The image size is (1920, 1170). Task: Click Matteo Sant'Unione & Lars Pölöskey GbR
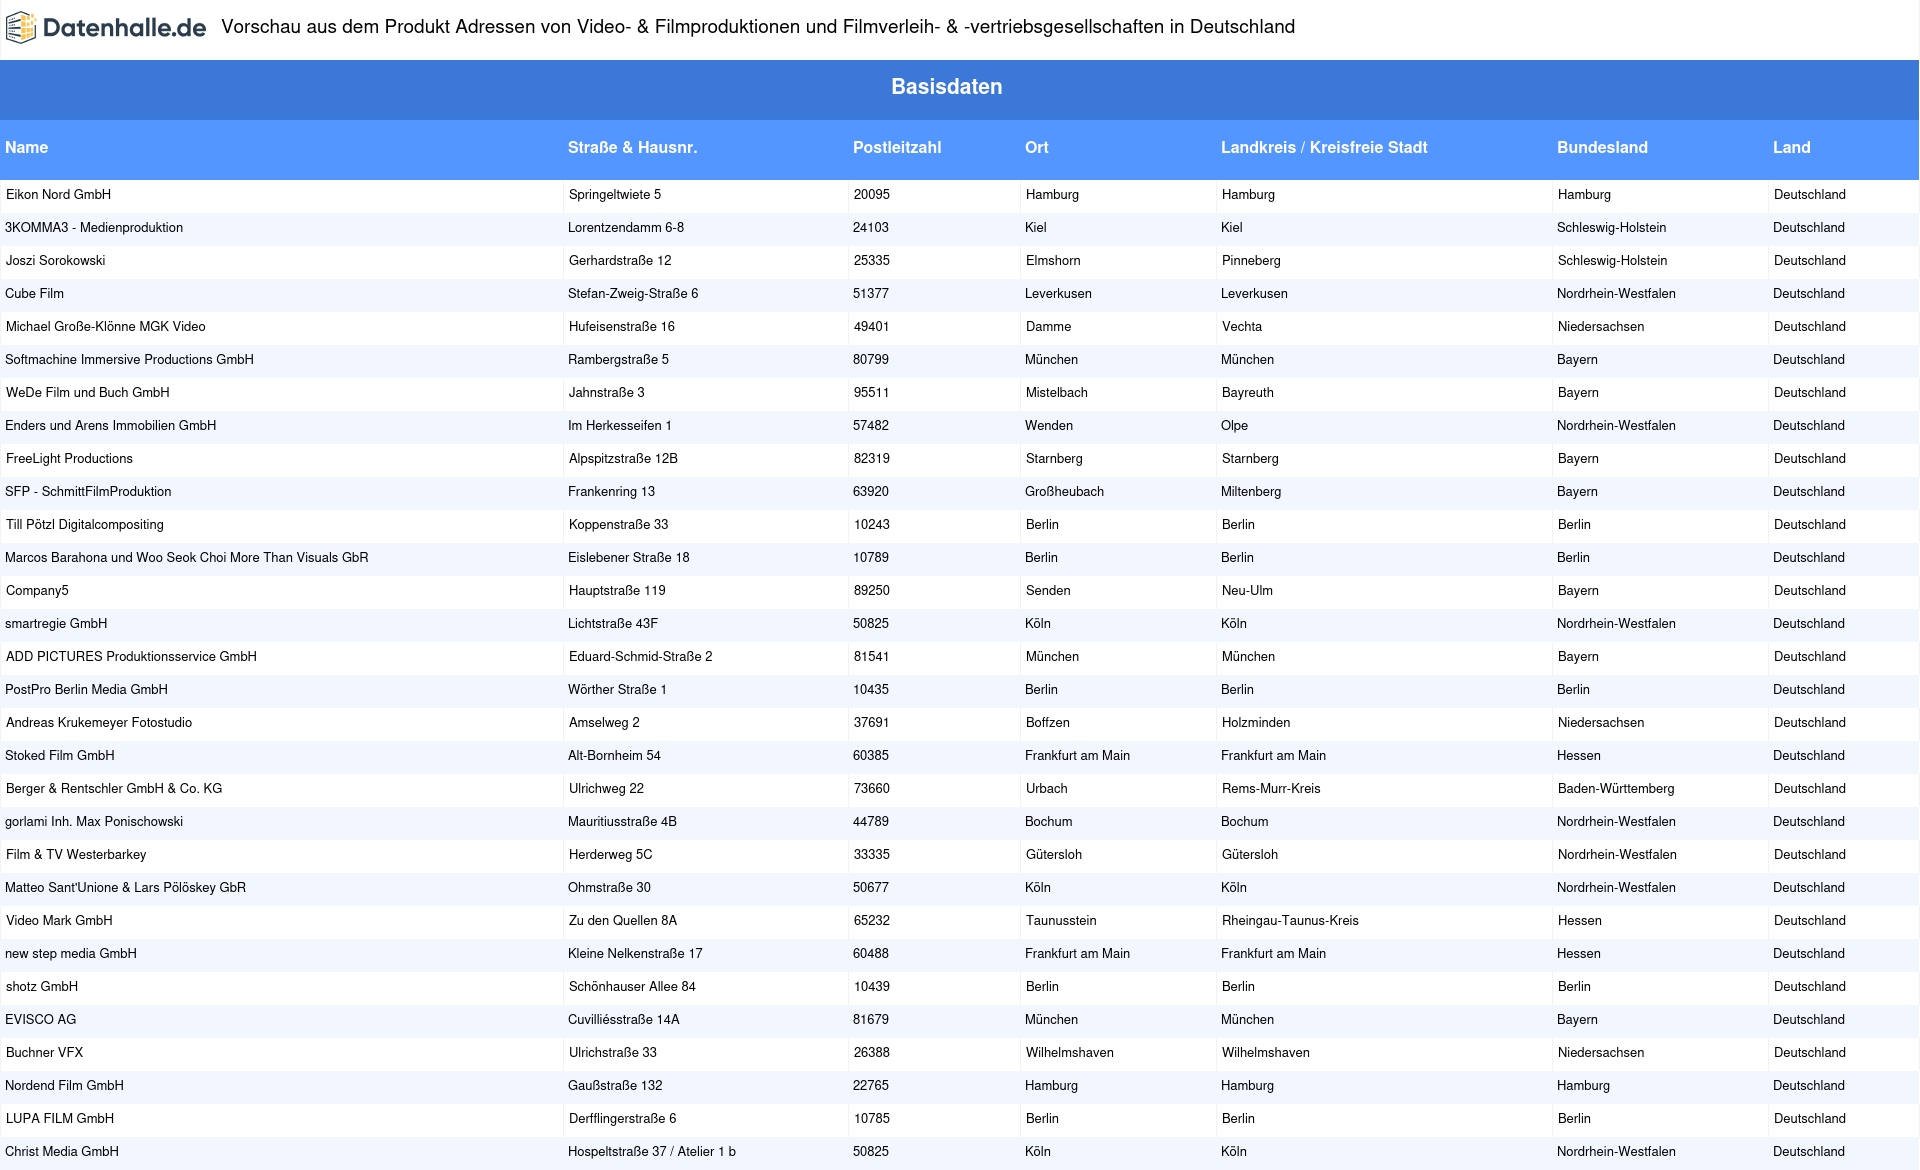click(125, 888)
